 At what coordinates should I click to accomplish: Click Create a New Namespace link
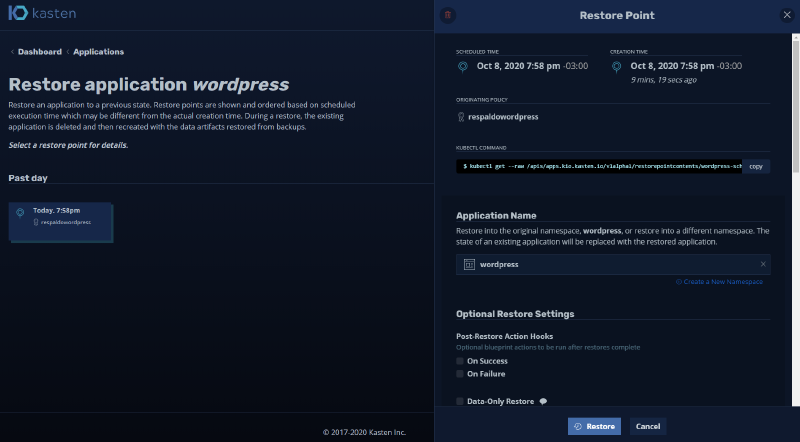pos(719,282)
